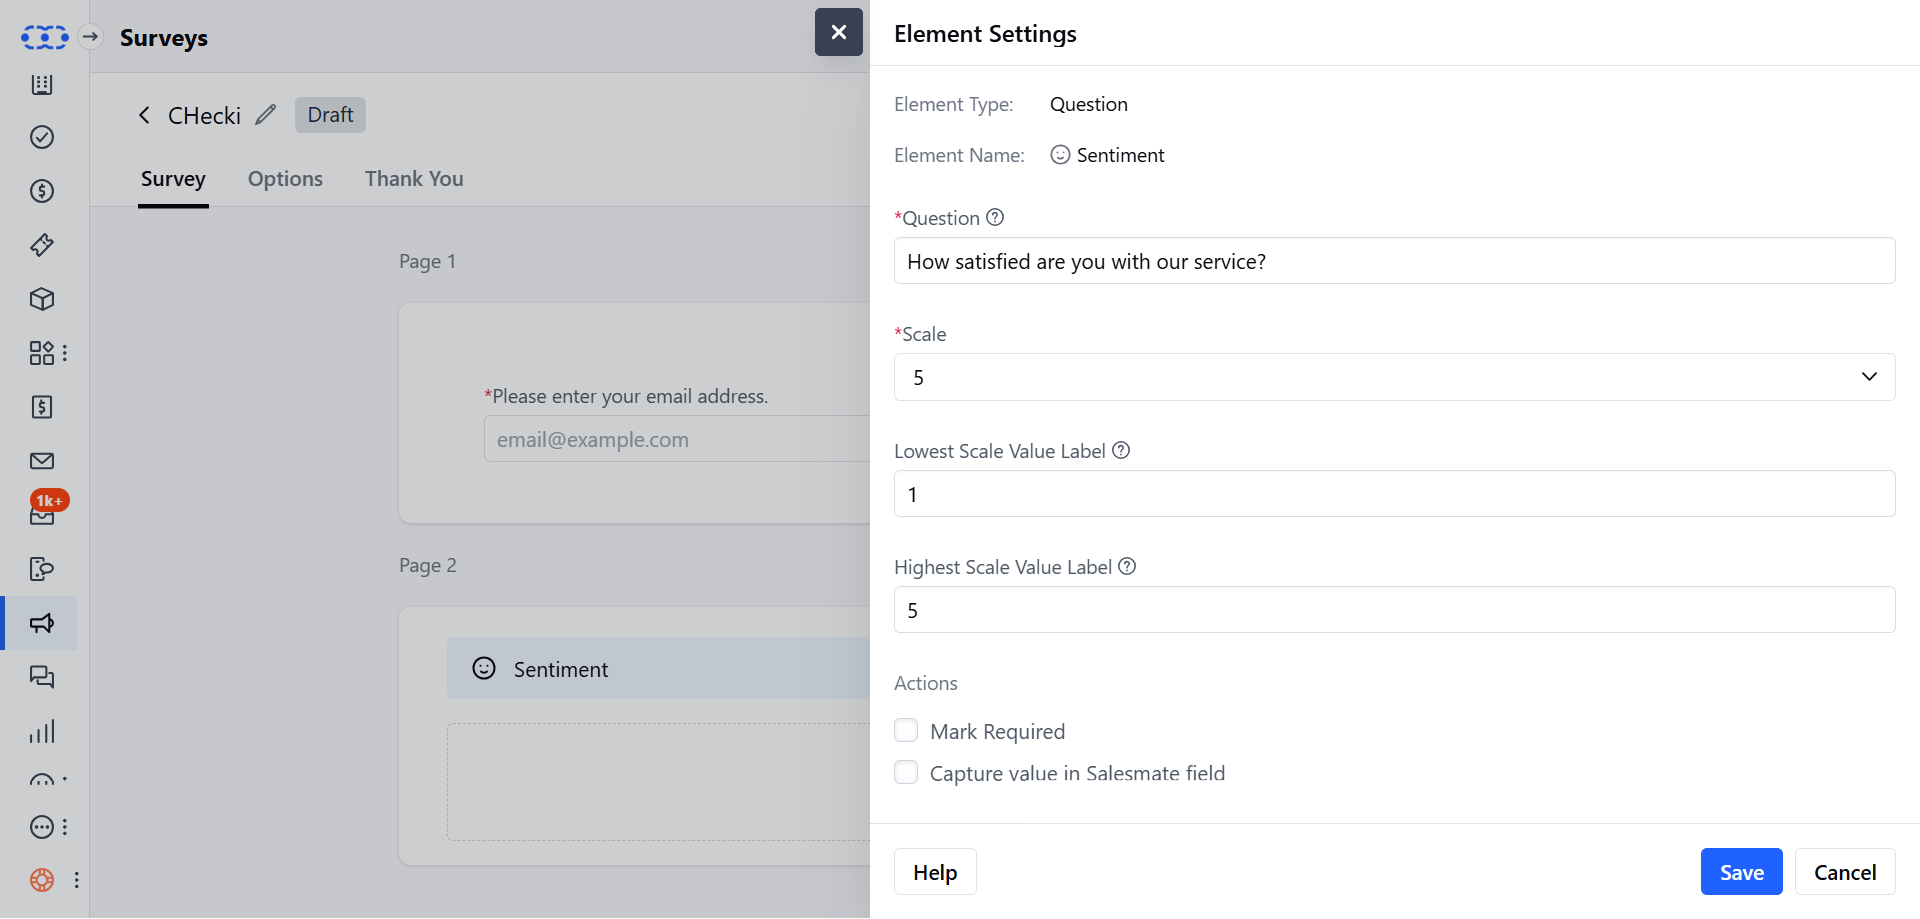Select the megaphone campaigns icon
The image size is (1920, 919).
pyautogui.click(x=42, y=623)
